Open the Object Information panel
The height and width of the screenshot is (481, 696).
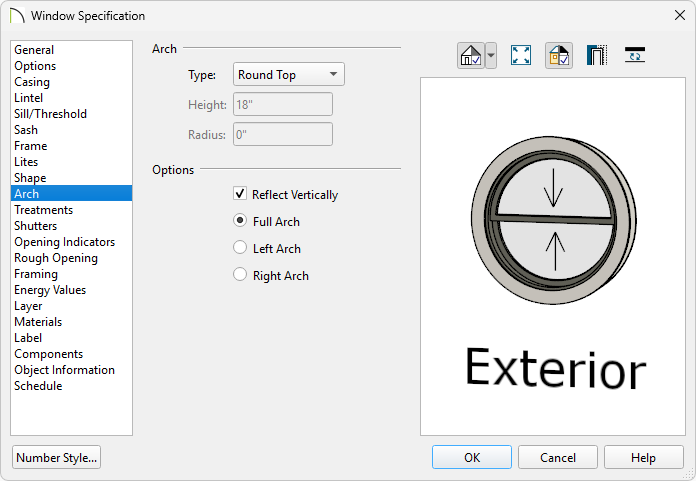click(x=71, y=369)
